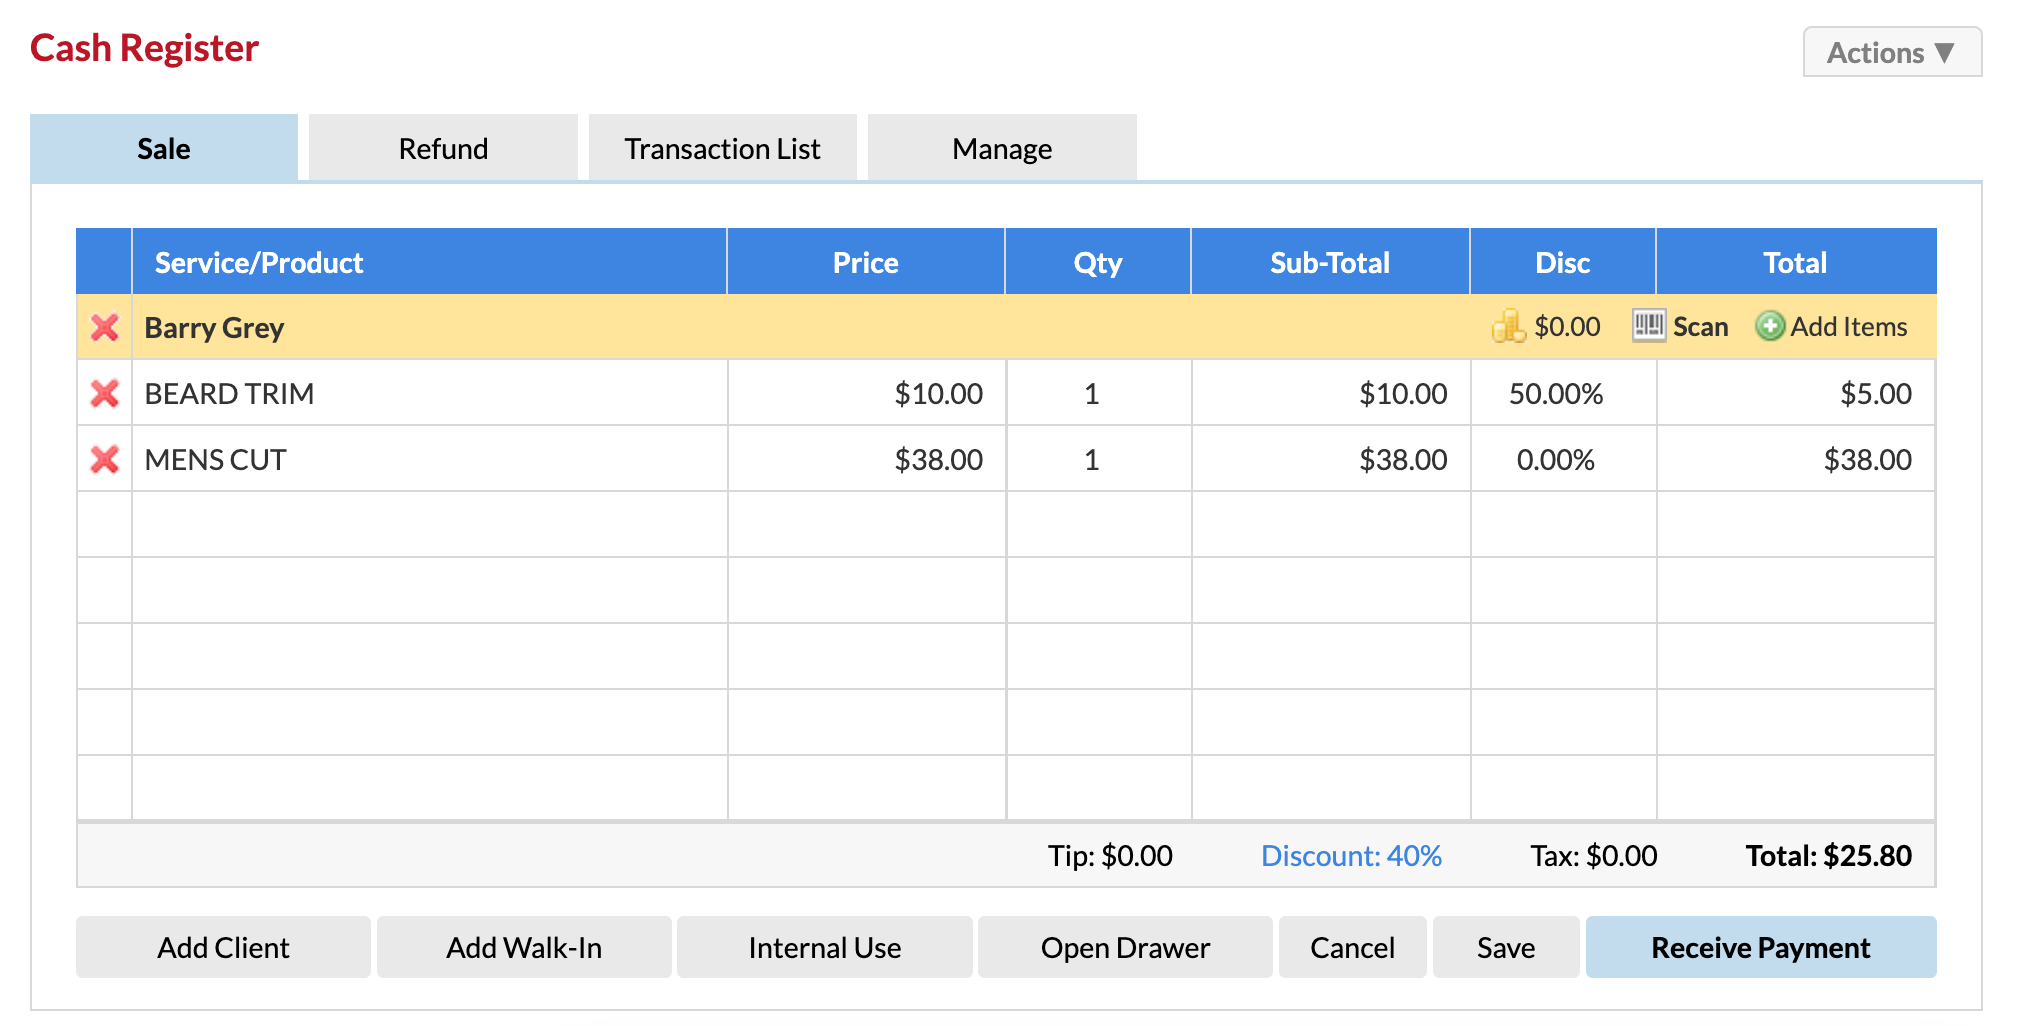This screenshot has width=2018, height=1026.
Task: Delete the BEARD TRIM line item
Action: [x=104, y=393]
